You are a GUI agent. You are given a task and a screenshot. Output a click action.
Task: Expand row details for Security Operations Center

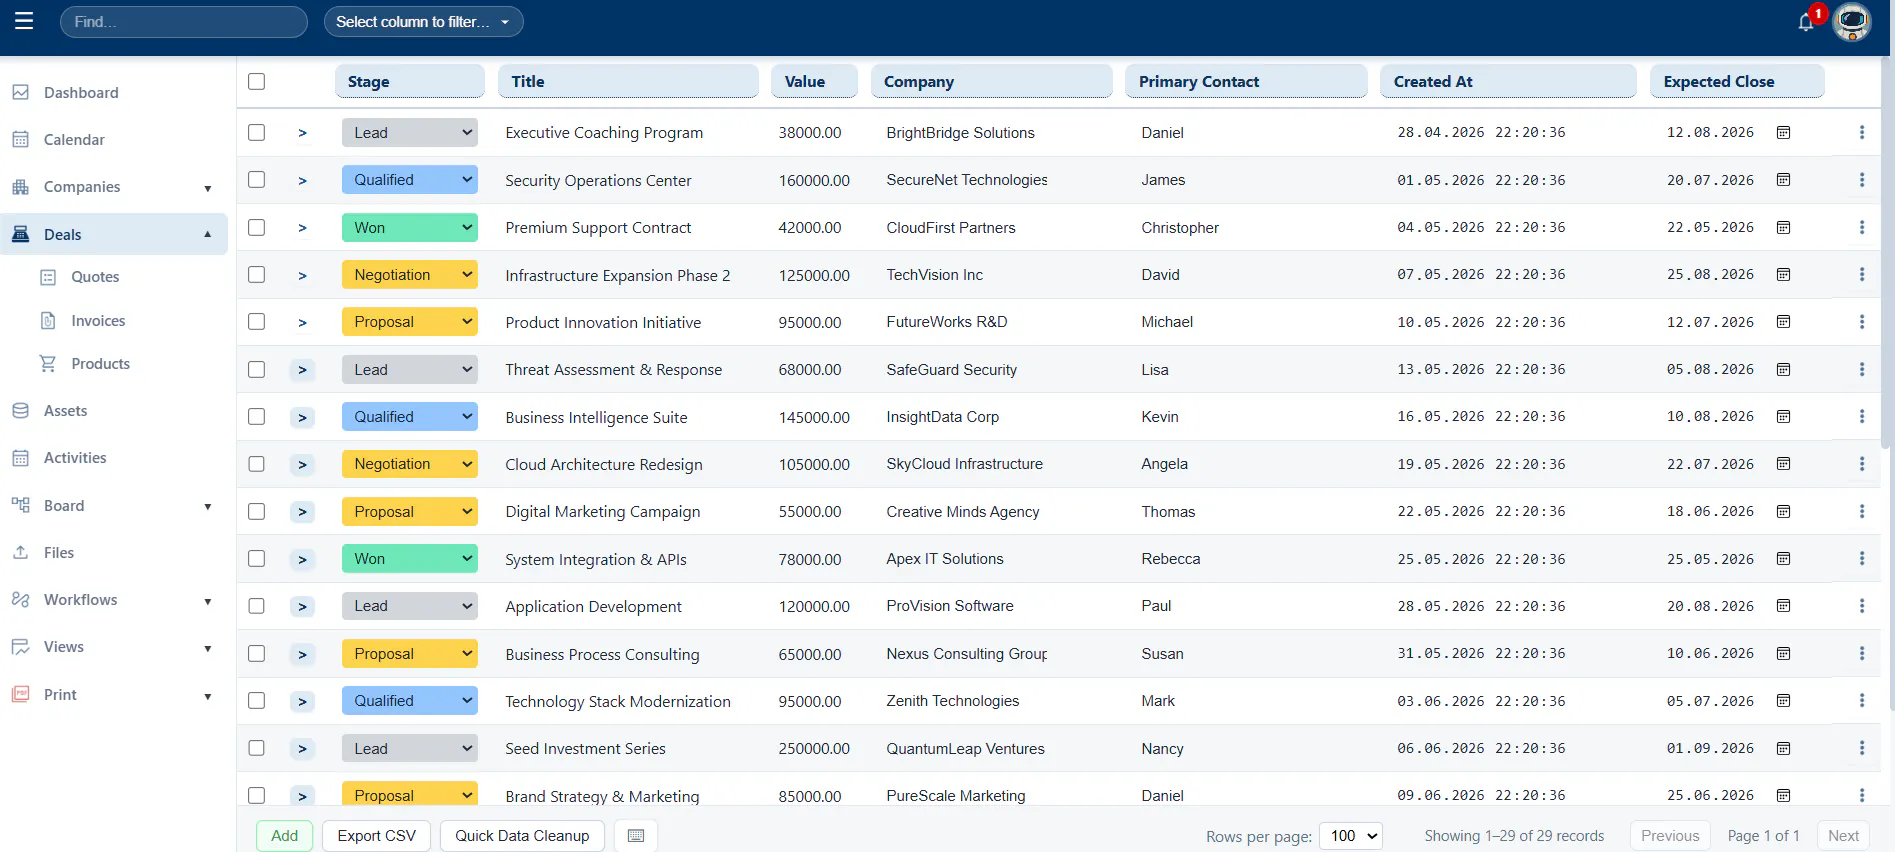(302, 181)
